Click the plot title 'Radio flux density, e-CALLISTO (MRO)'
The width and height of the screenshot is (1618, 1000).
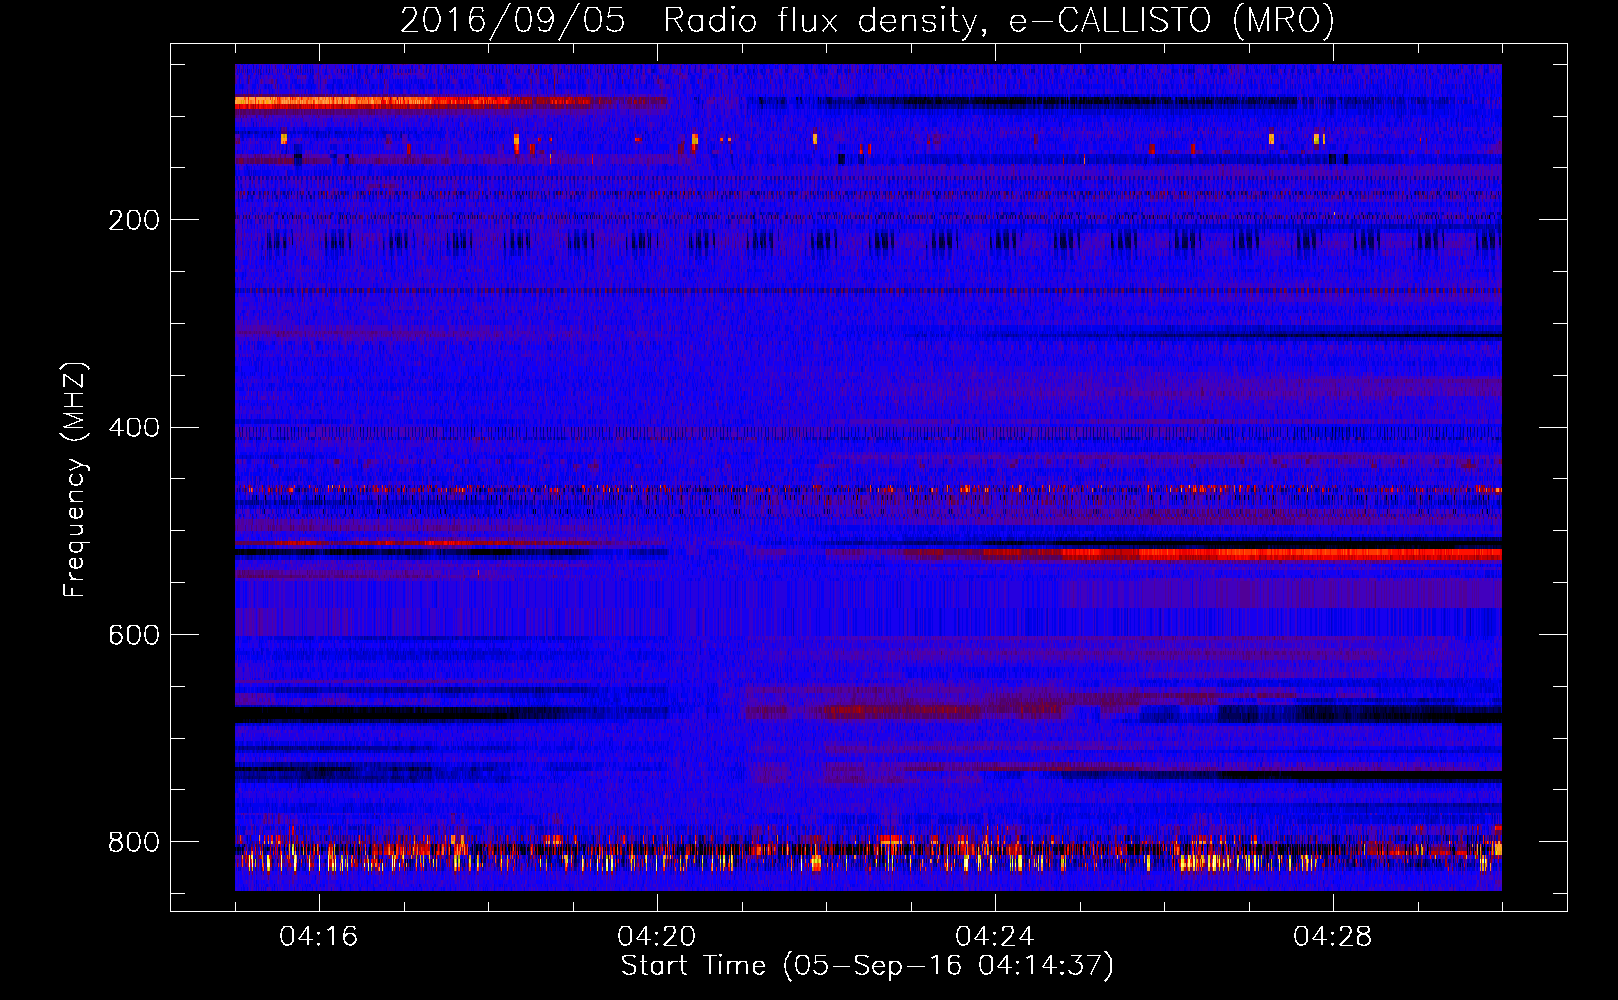[999, 20]
